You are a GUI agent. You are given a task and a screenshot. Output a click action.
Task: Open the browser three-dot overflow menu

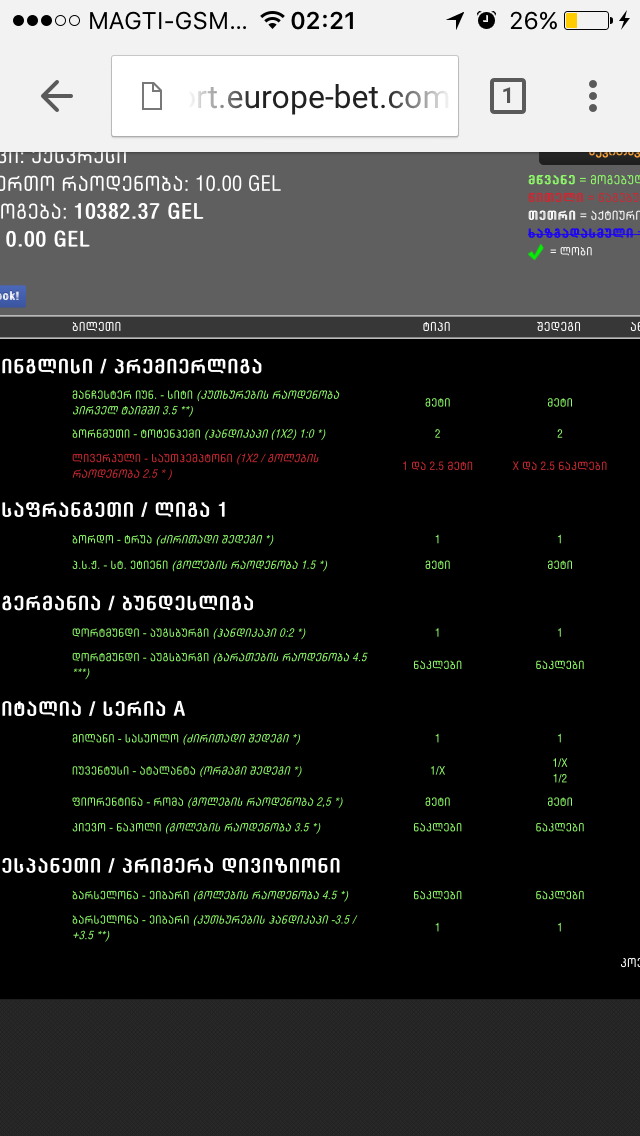[593, 96]
